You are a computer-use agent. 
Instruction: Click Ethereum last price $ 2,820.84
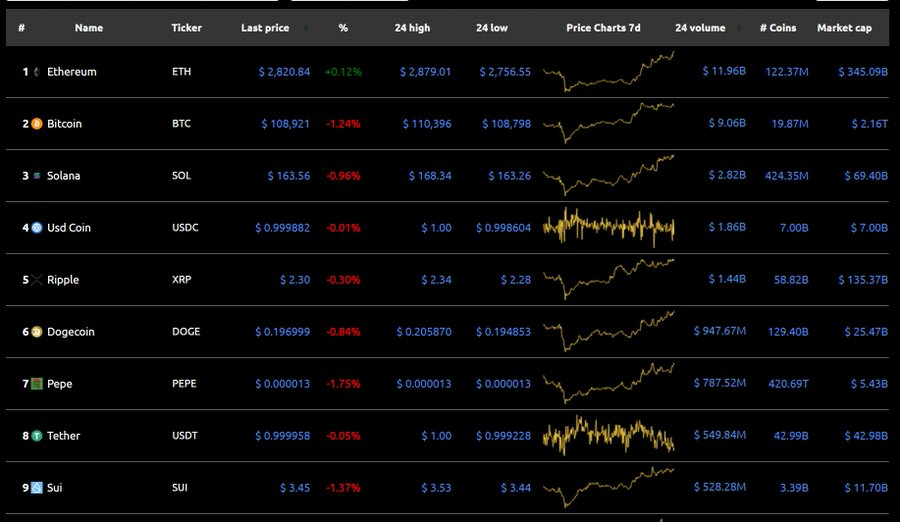(x=284, y=72)
